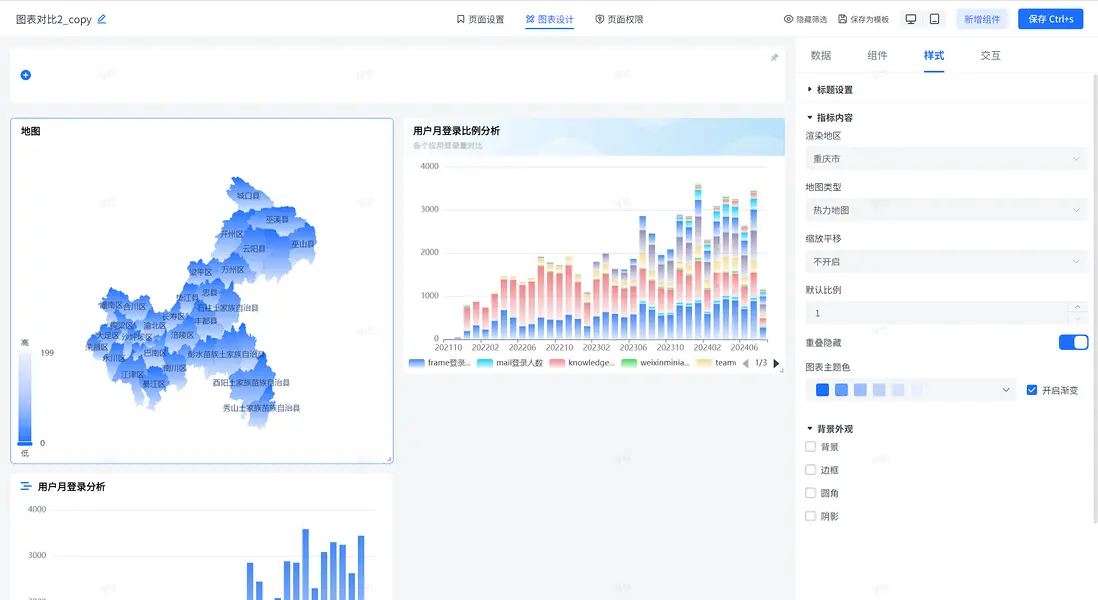Enable the 阴影 checkbox
The image size is (1098, 600).
point(810,516)
